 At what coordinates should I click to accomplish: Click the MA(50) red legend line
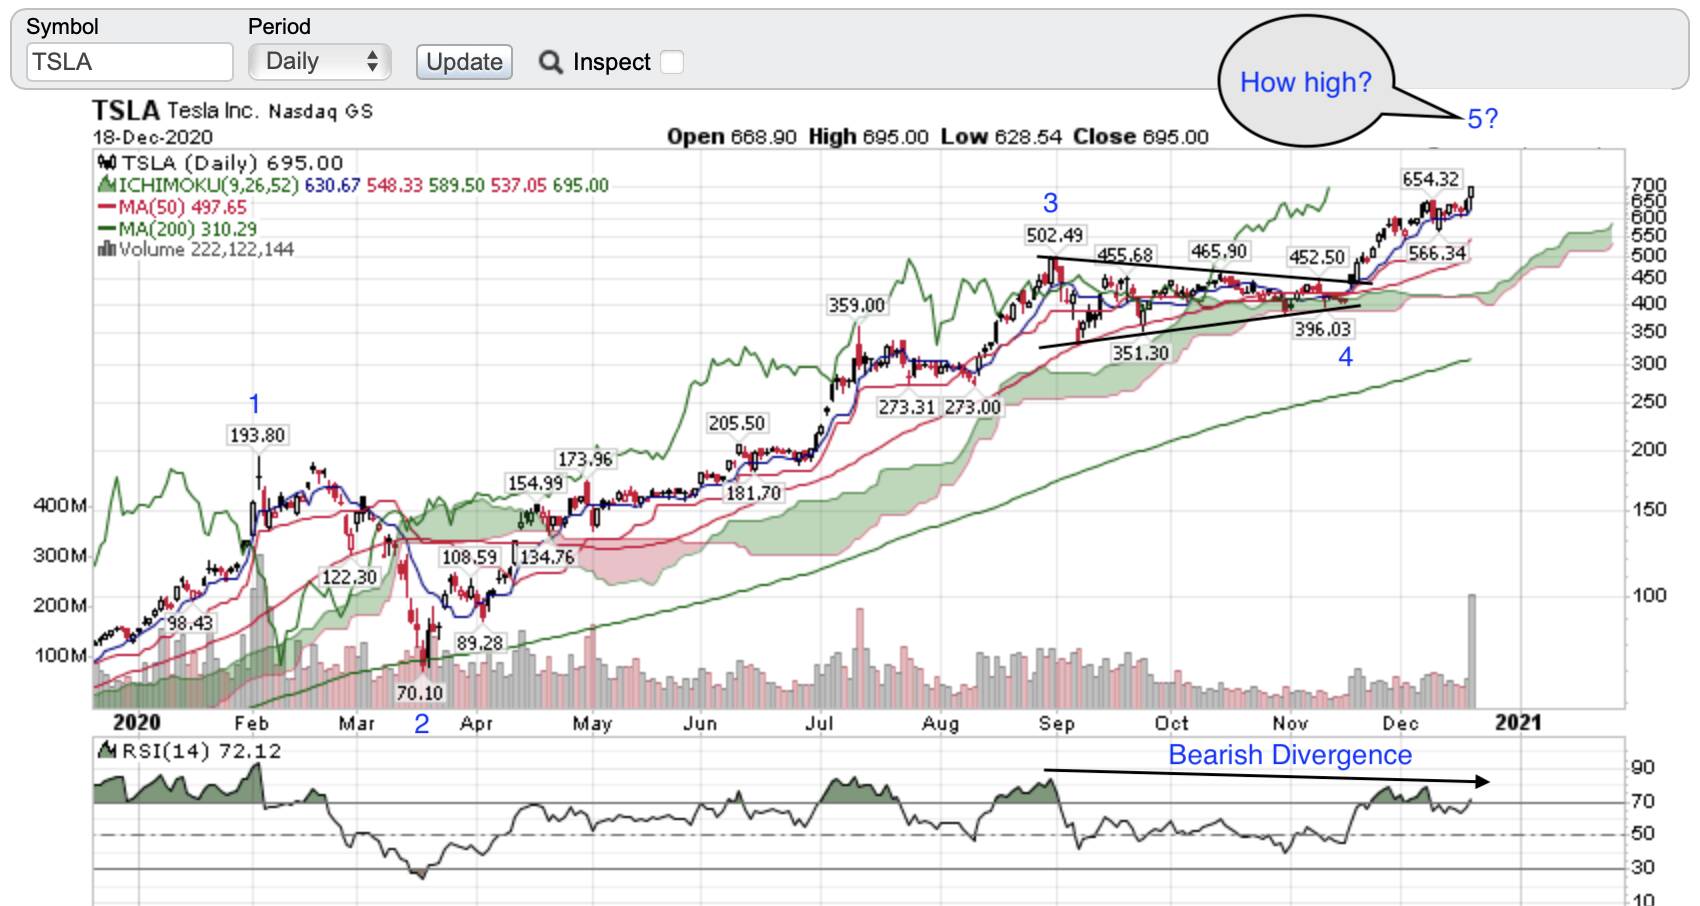point(107,207)
